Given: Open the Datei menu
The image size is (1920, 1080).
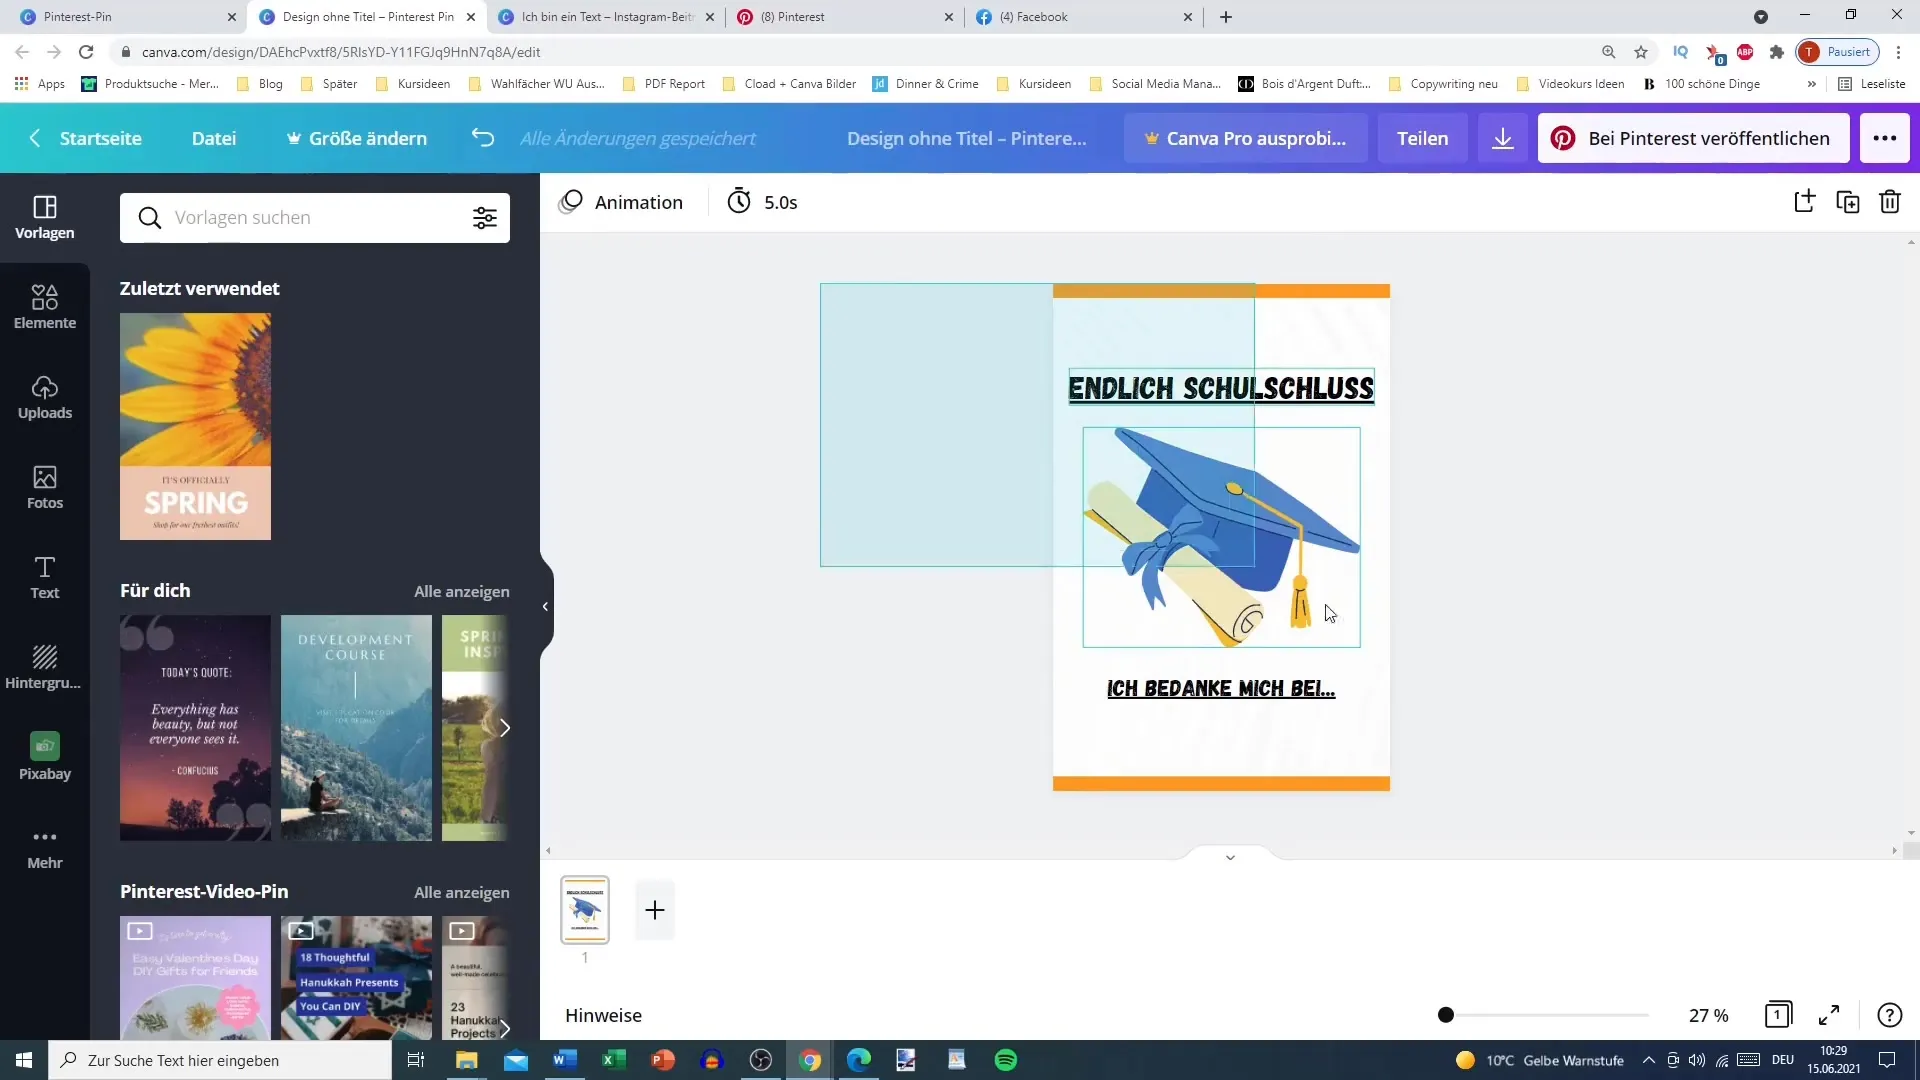Looking at the screenshot, I should point(214,137).
